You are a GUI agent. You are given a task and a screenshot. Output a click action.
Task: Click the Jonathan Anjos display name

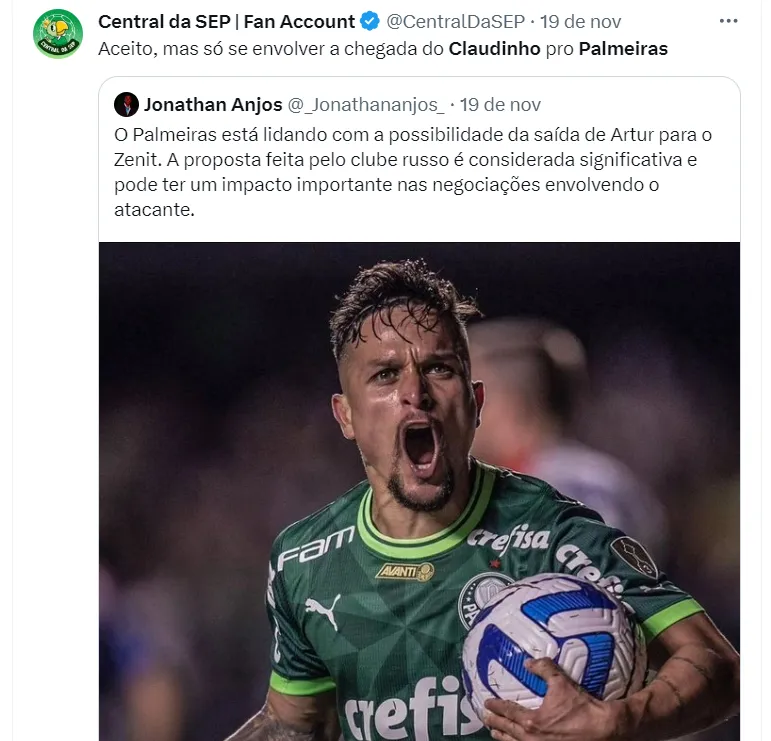click(x=213, y=105)
